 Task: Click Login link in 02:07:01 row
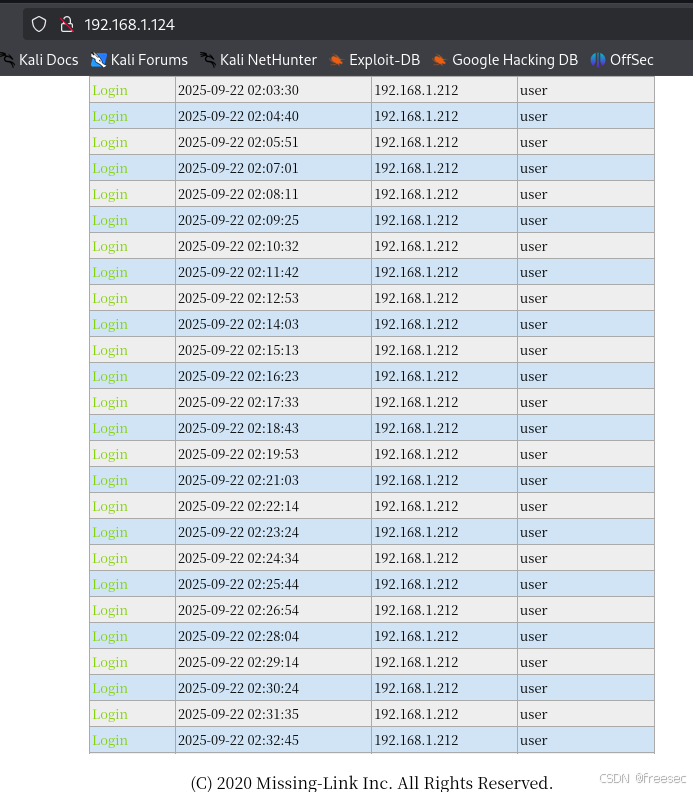pyautogui.click(x=110, y=168)
